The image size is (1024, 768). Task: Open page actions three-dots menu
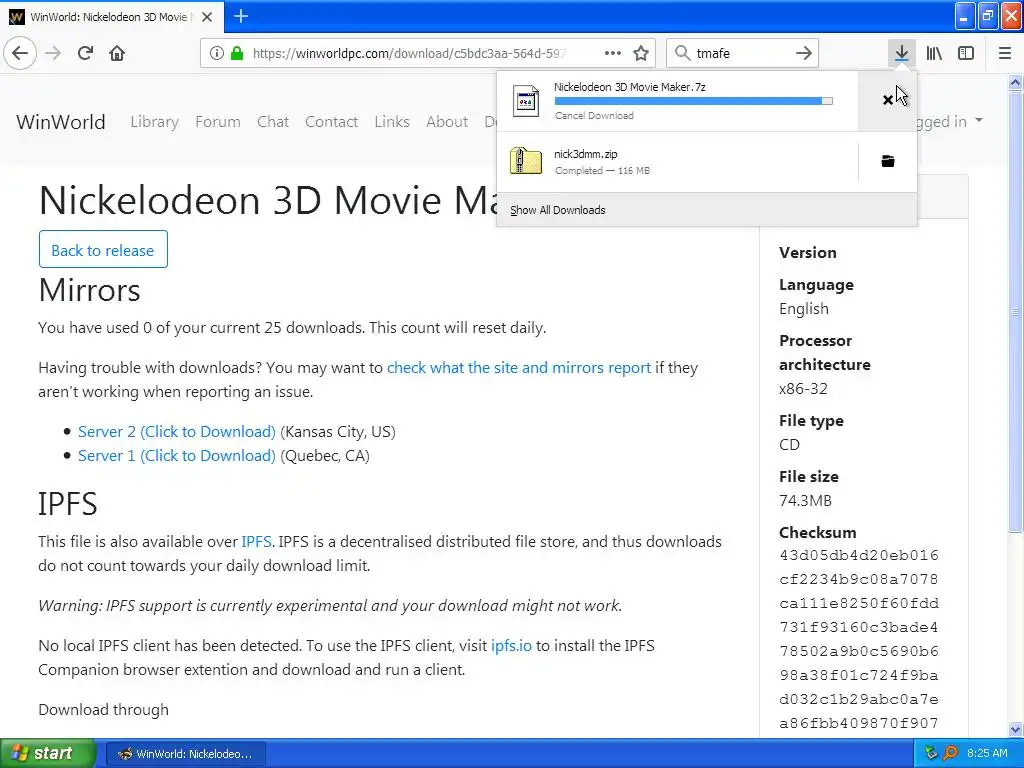[x=613, y=53]
